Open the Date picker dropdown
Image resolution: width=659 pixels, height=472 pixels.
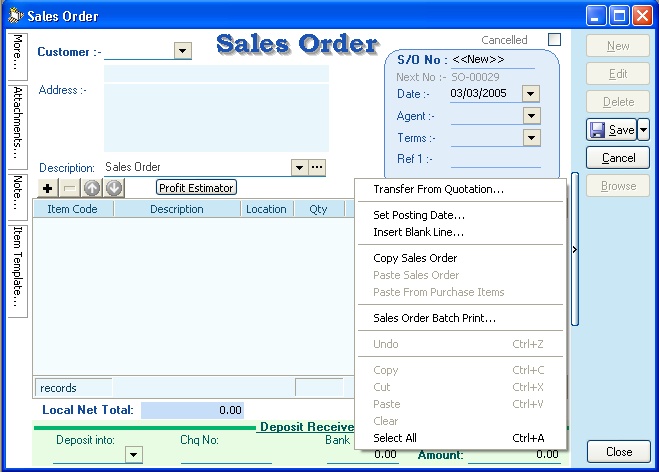tap(531, 93)
